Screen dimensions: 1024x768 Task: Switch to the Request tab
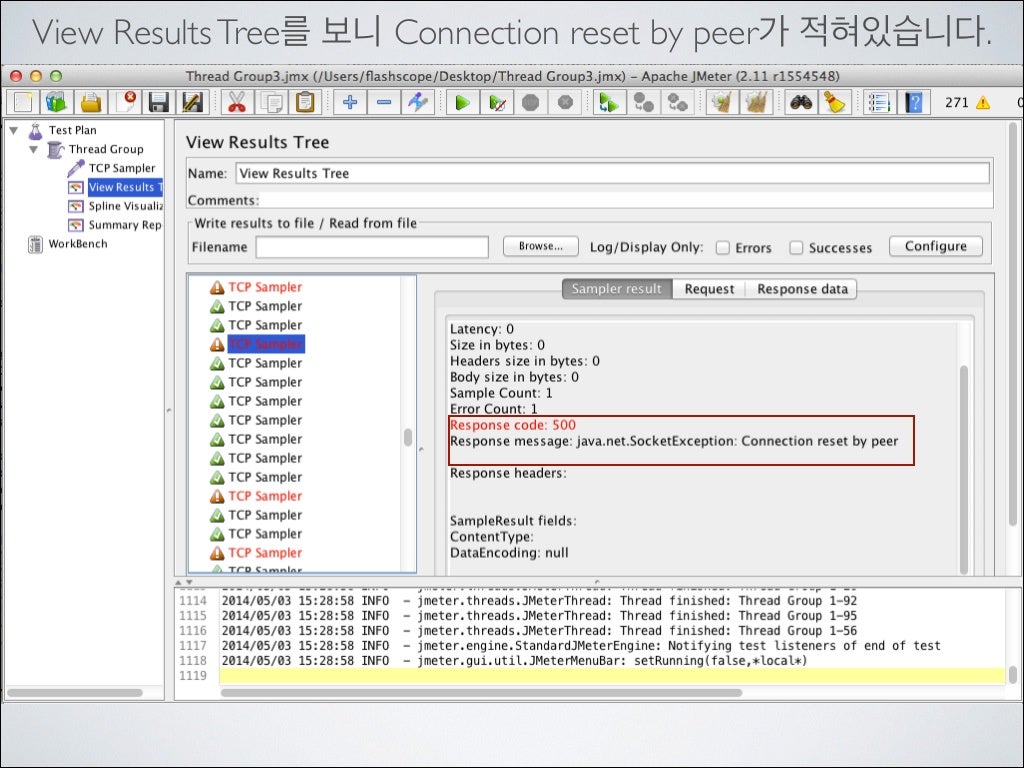click(709, 289)
